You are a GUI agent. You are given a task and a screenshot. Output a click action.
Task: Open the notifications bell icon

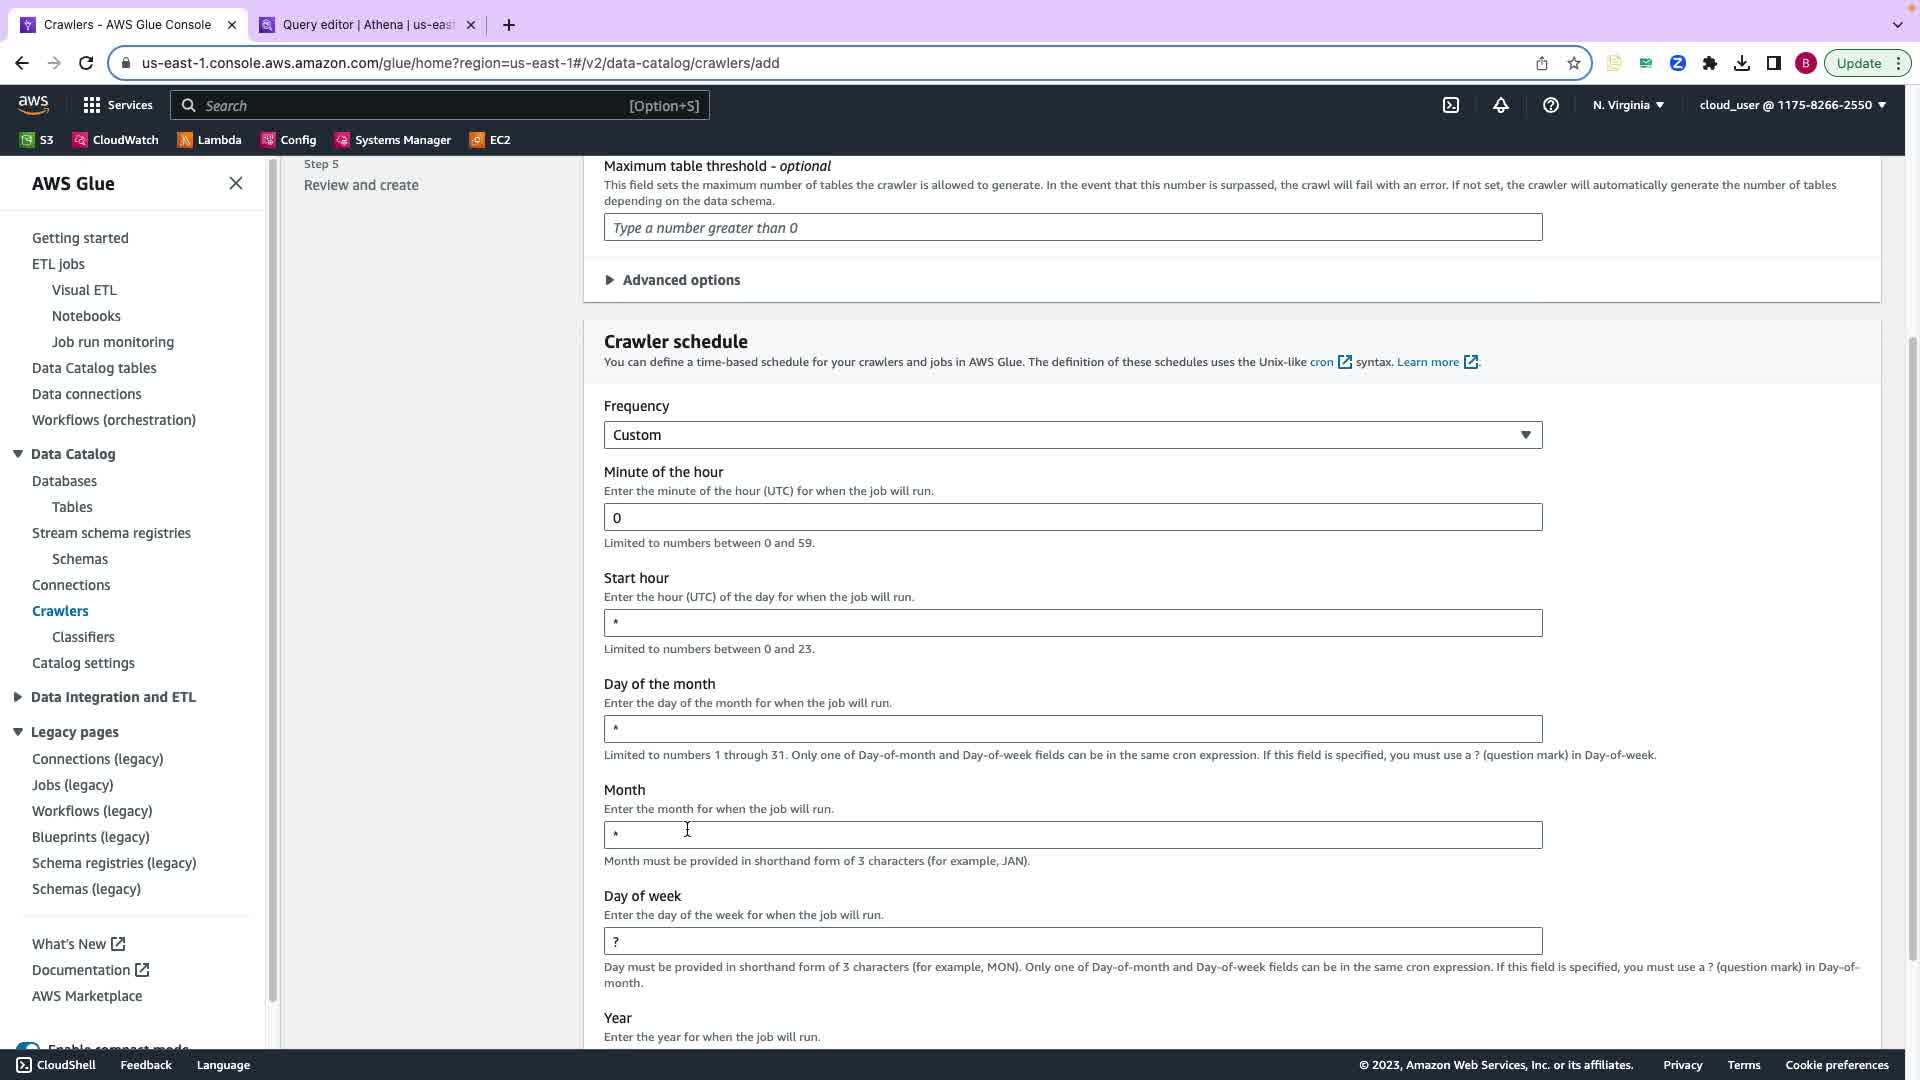click(x=1501, y=105)
